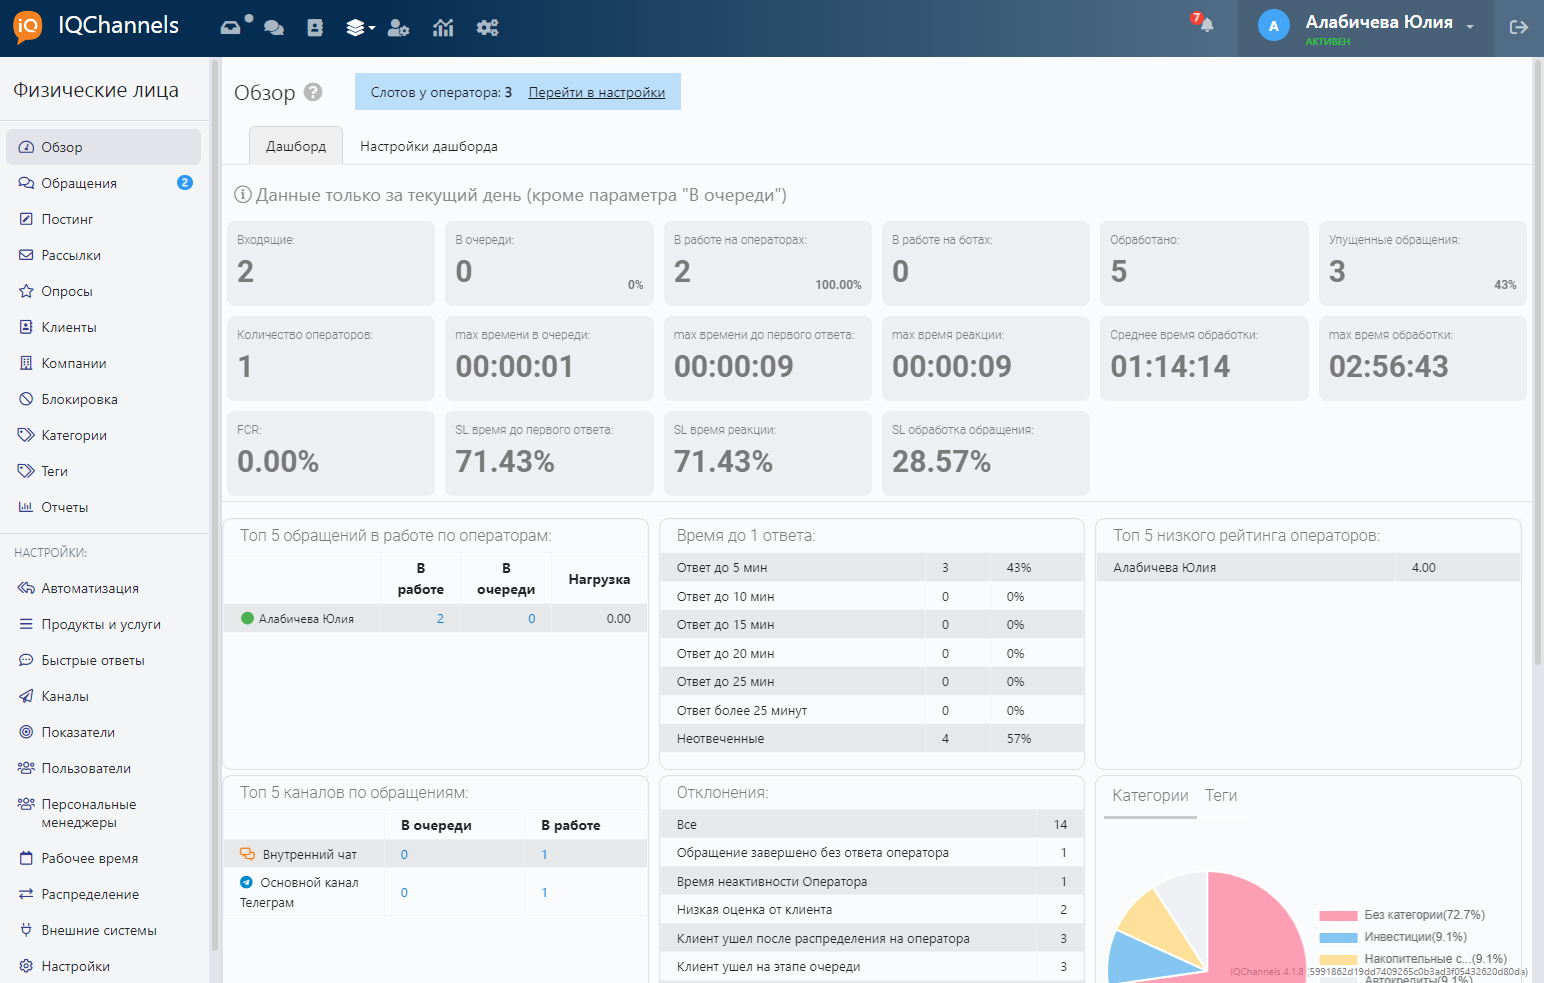The image size is (1544, 983).
Task: Click the В очереди value 0 for Алабичева Юлия
Action: (532, 619)
